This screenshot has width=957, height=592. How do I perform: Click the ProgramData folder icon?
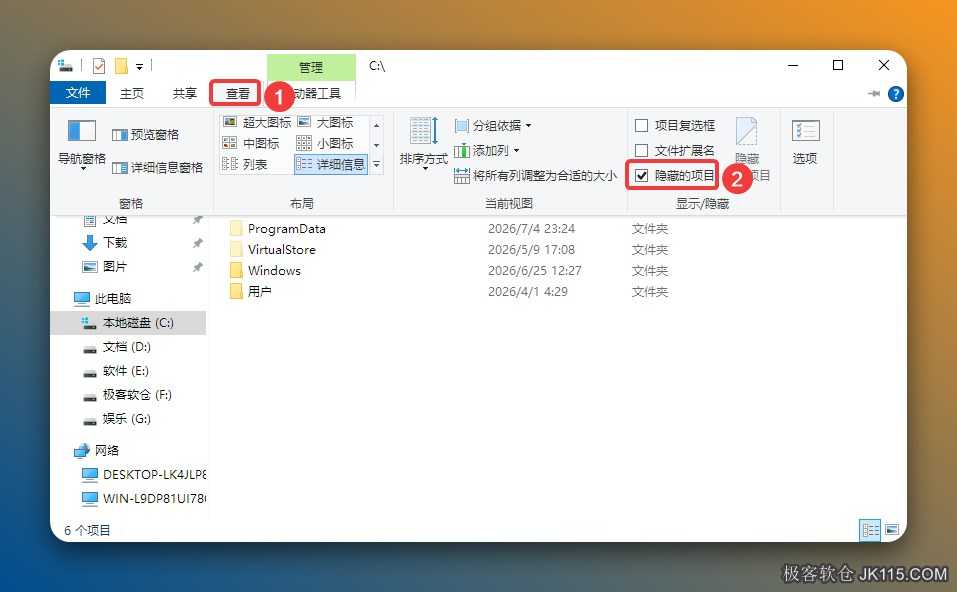(x=236, y=229)
